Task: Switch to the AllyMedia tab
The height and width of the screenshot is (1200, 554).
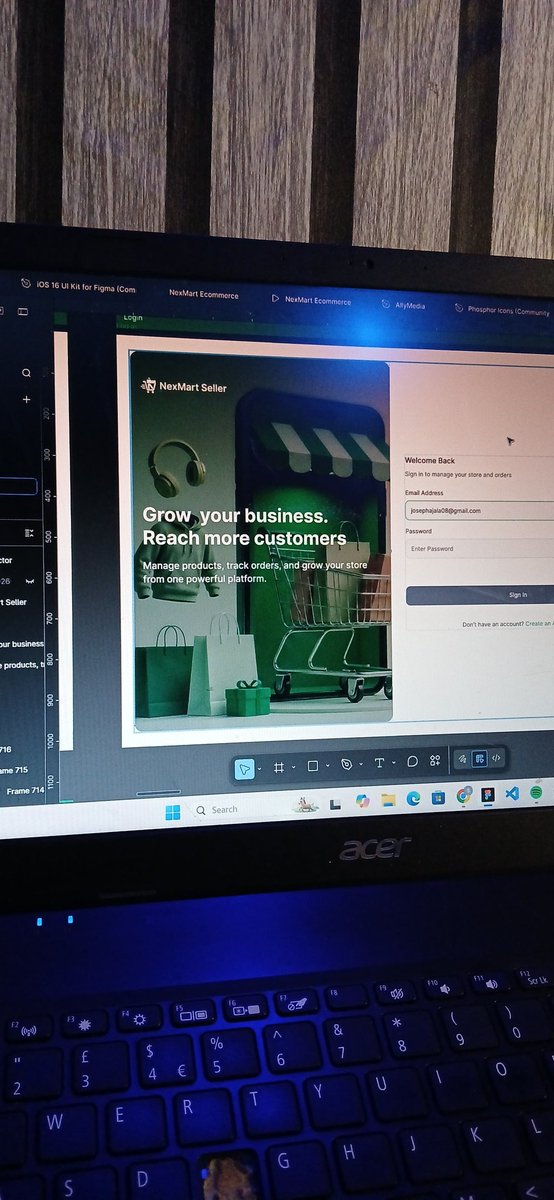Action: [x=403, y=306]
